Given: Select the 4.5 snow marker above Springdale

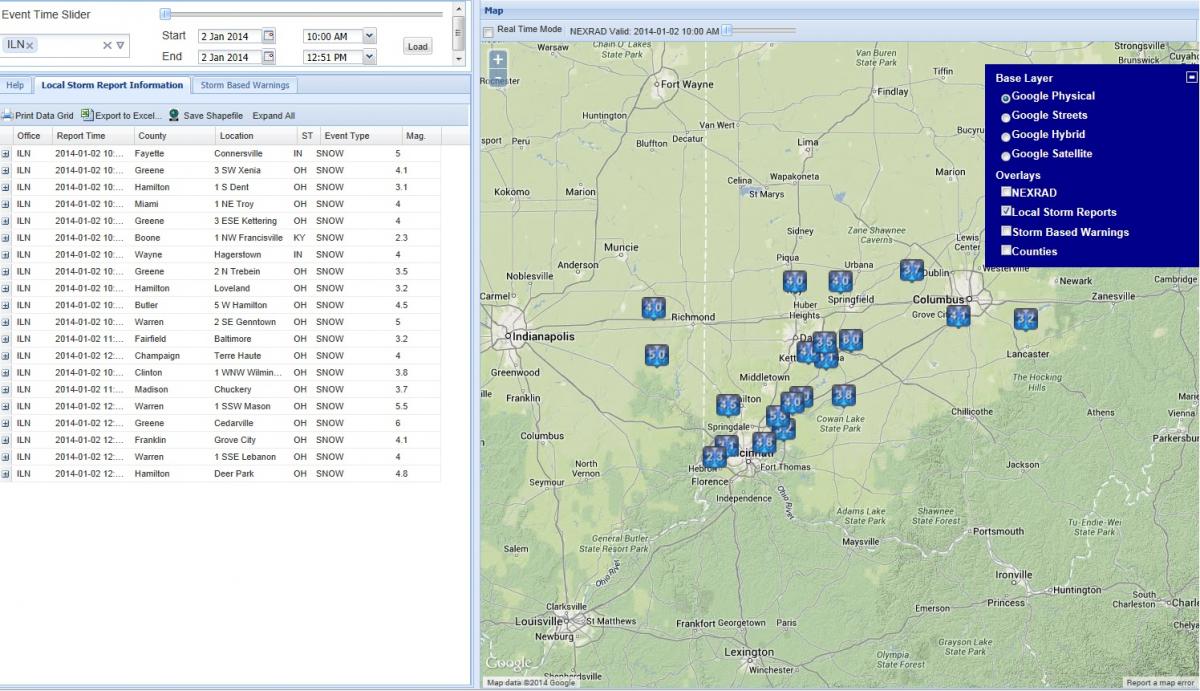Looking at the screenshot, I should click(728, 405).
